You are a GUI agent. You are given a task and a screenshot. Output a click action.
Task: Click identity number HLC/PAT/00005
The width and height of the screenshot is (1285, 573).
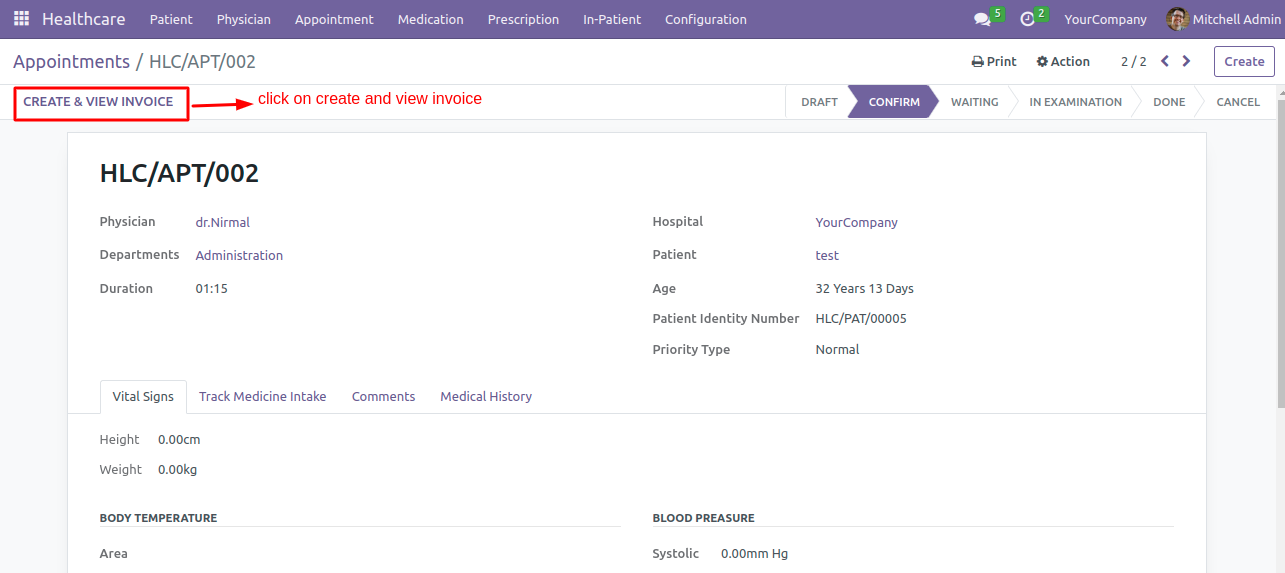click(861, 319)
